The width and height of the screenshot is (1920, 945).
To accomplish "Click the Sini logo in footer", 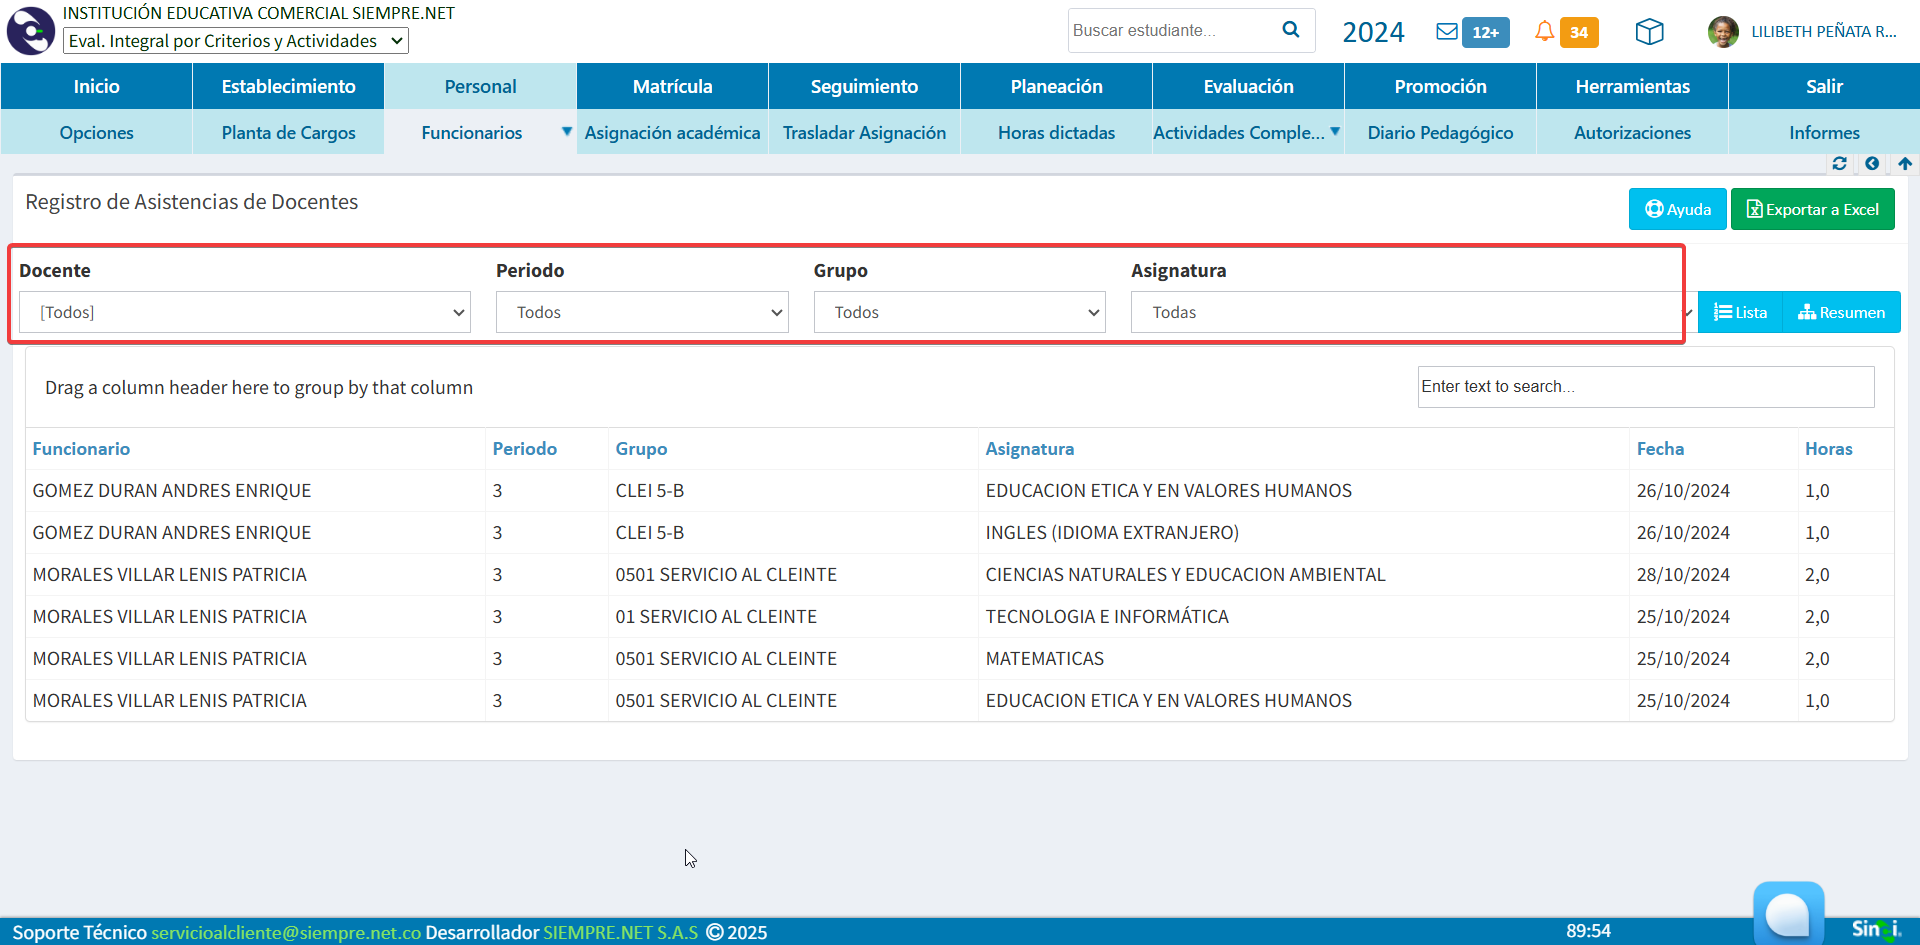I will (1876, 929).
